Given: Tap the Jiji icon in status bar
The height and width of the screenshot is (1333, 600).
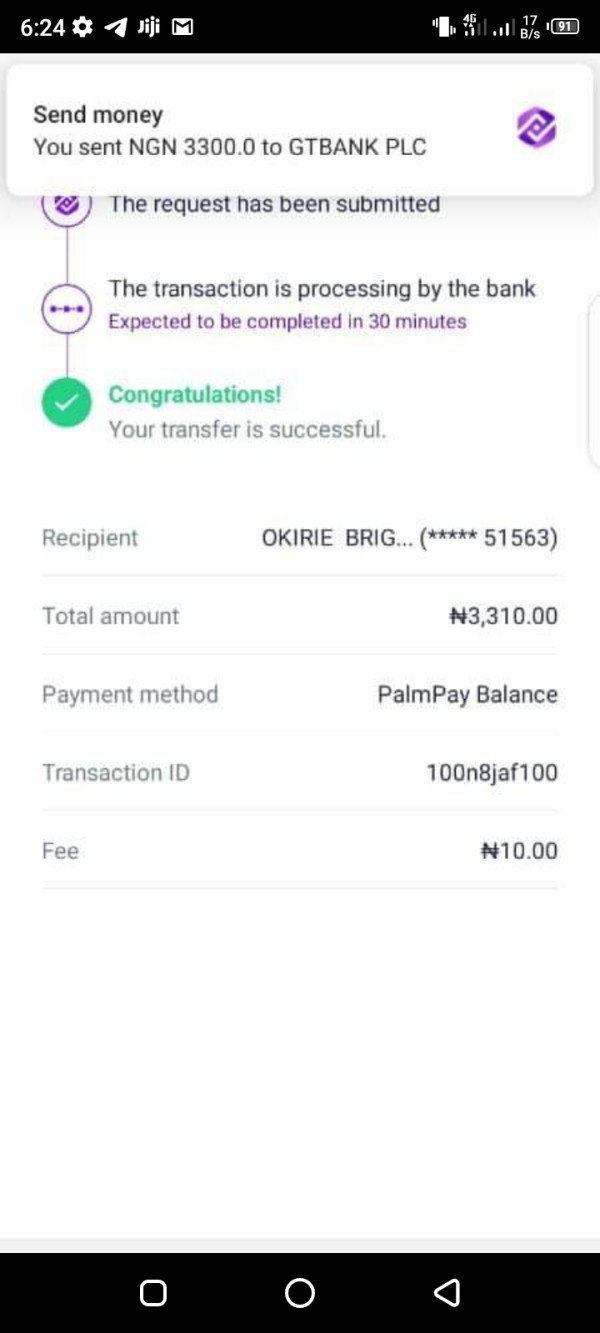Looking at the screenshot, I should pyautogui.click(x=149, y=27).
